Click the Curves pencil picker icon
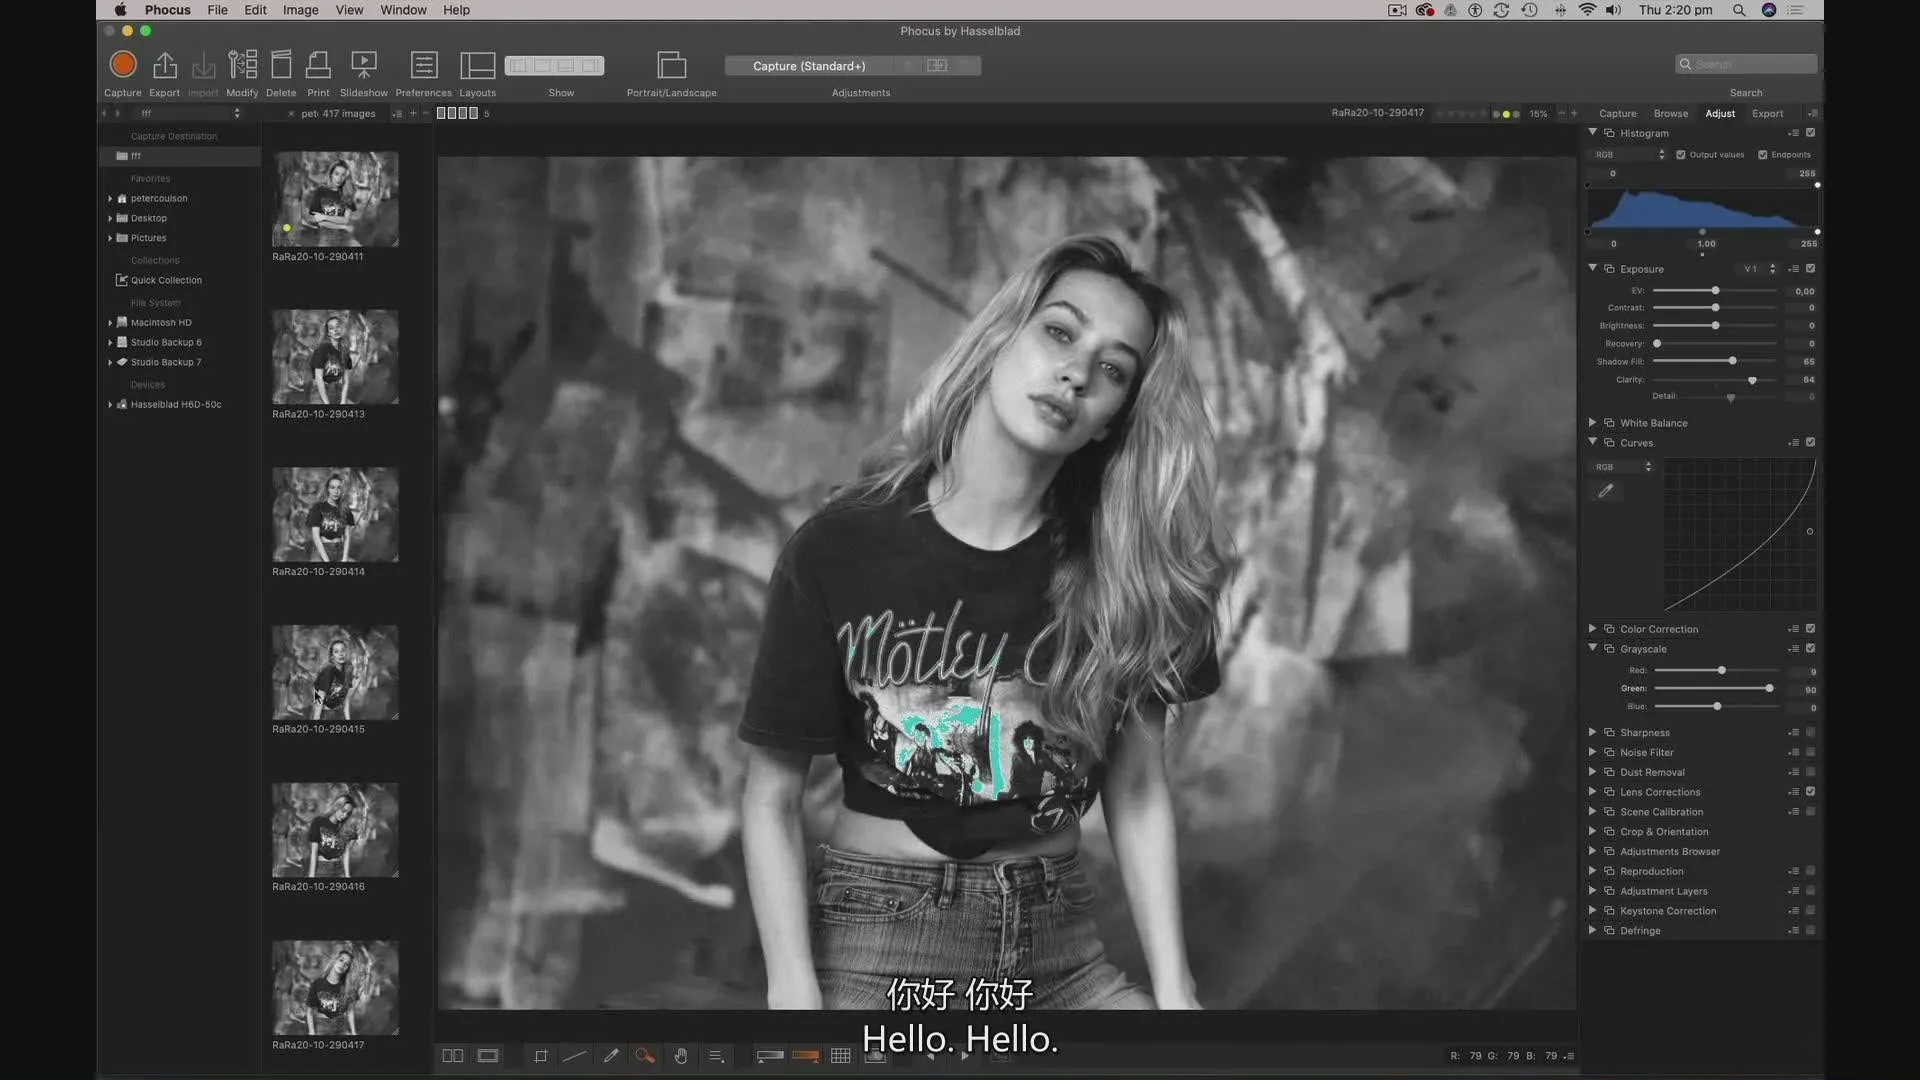 coord(1606,491)
